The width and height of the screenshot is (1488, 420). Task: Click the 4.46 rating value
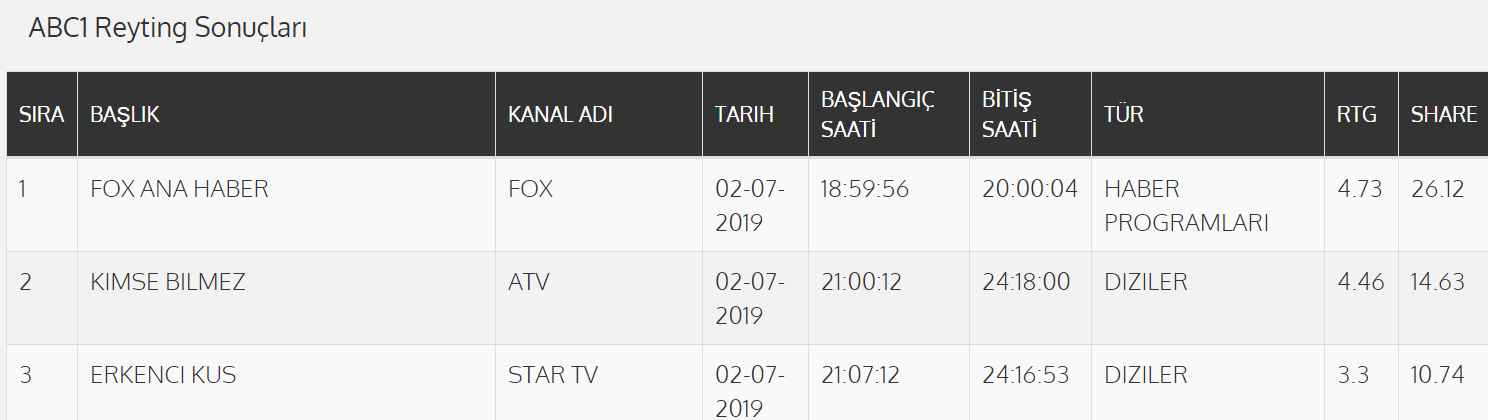point(1360,282)
